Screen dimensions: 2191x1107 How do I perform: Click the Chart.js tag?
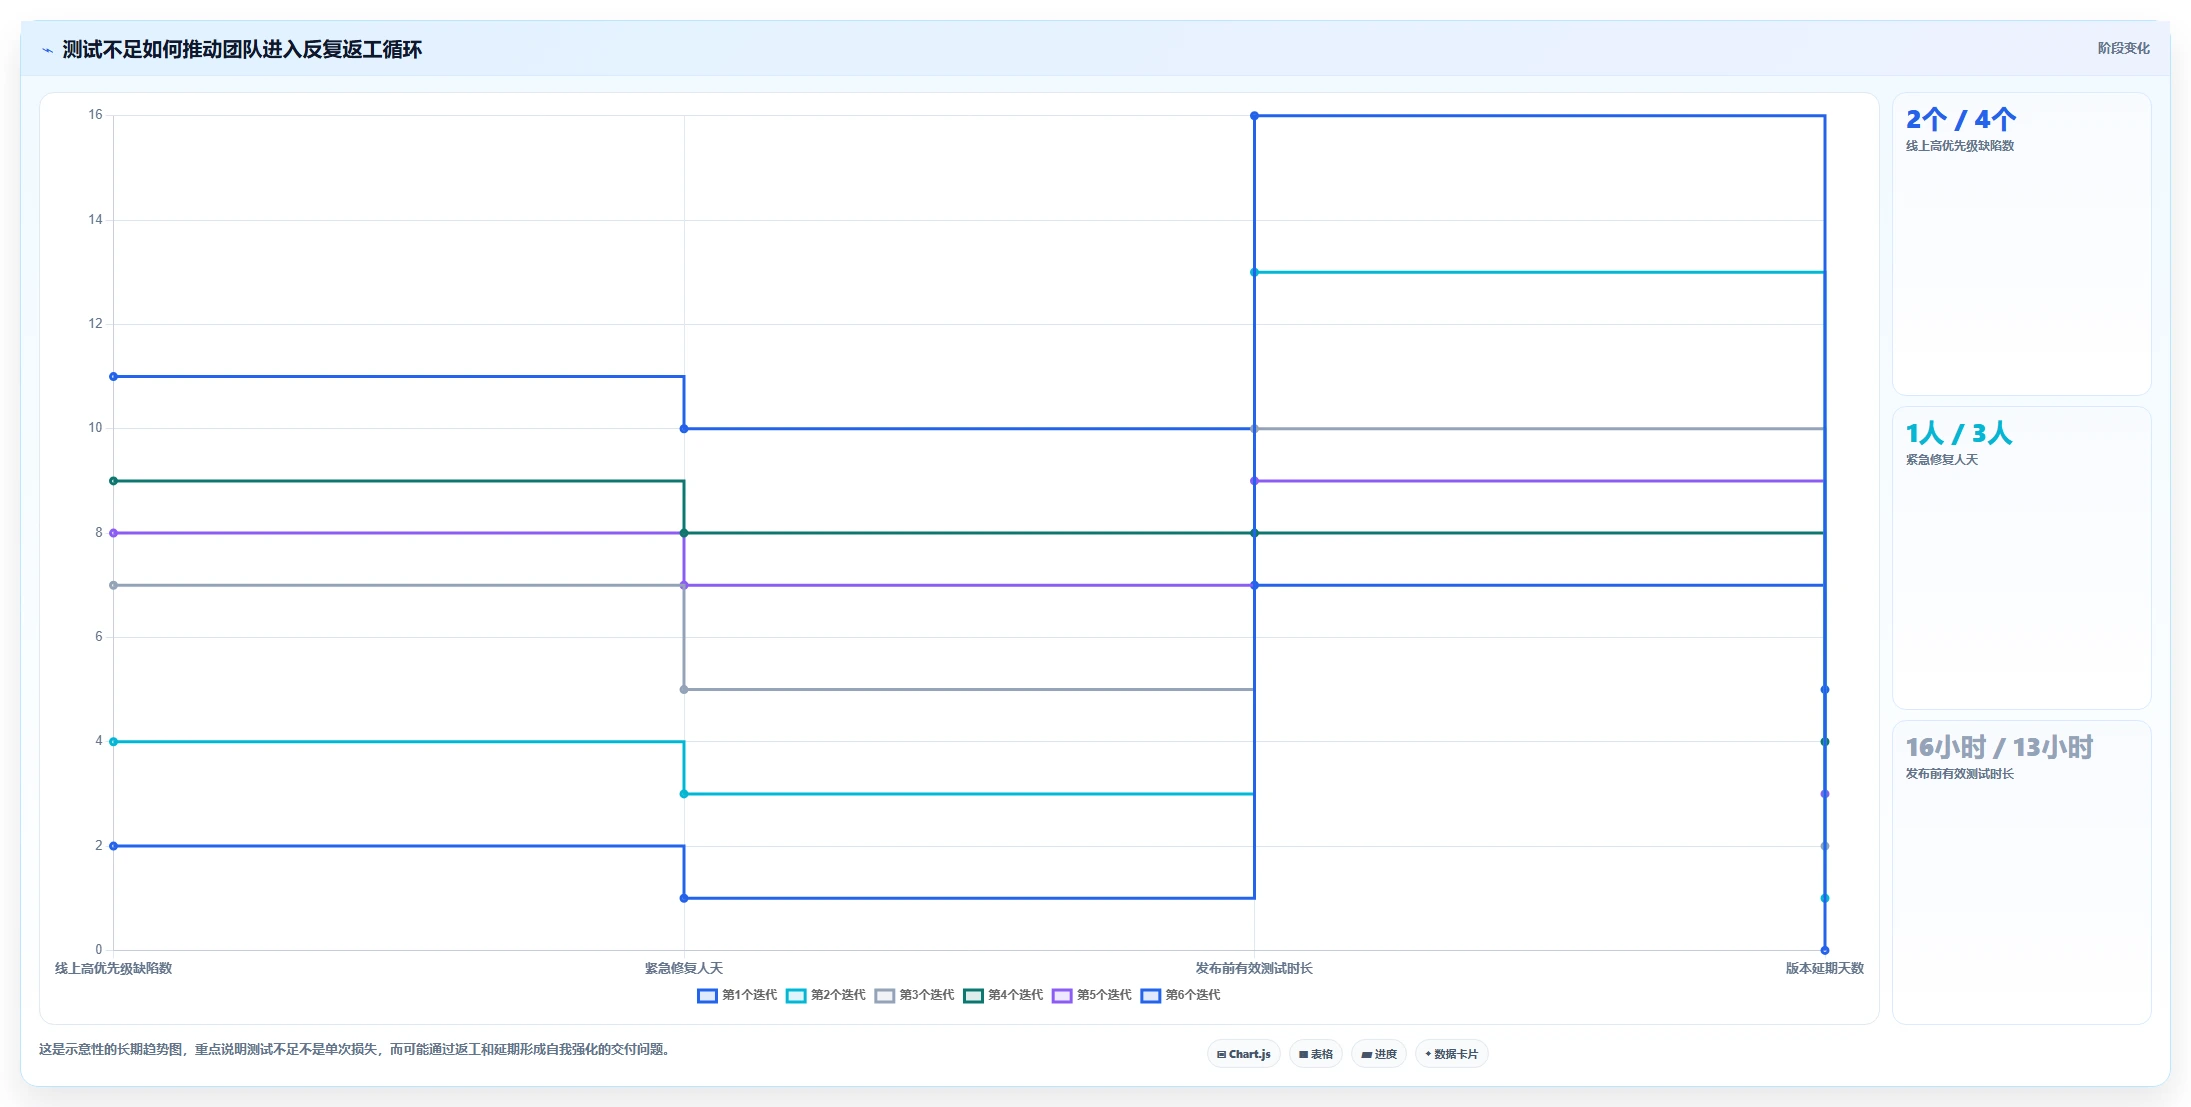[x=1243, y=1054]
